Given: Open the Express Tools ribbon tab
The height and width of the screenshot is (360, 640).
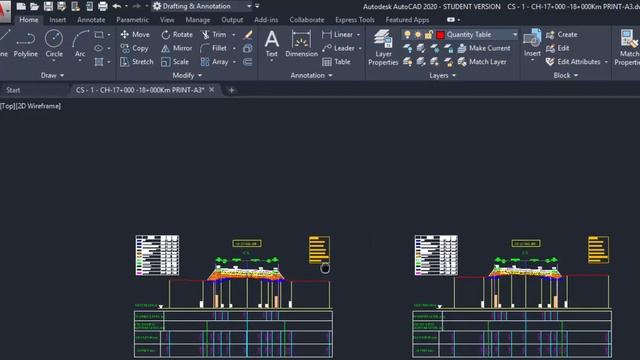Looking at the screenshot, I should (x=355, y=20).
